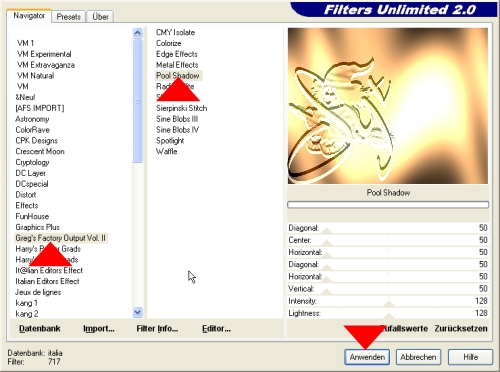
Task: Select Graphics Plus category
Action: (37, 227)
